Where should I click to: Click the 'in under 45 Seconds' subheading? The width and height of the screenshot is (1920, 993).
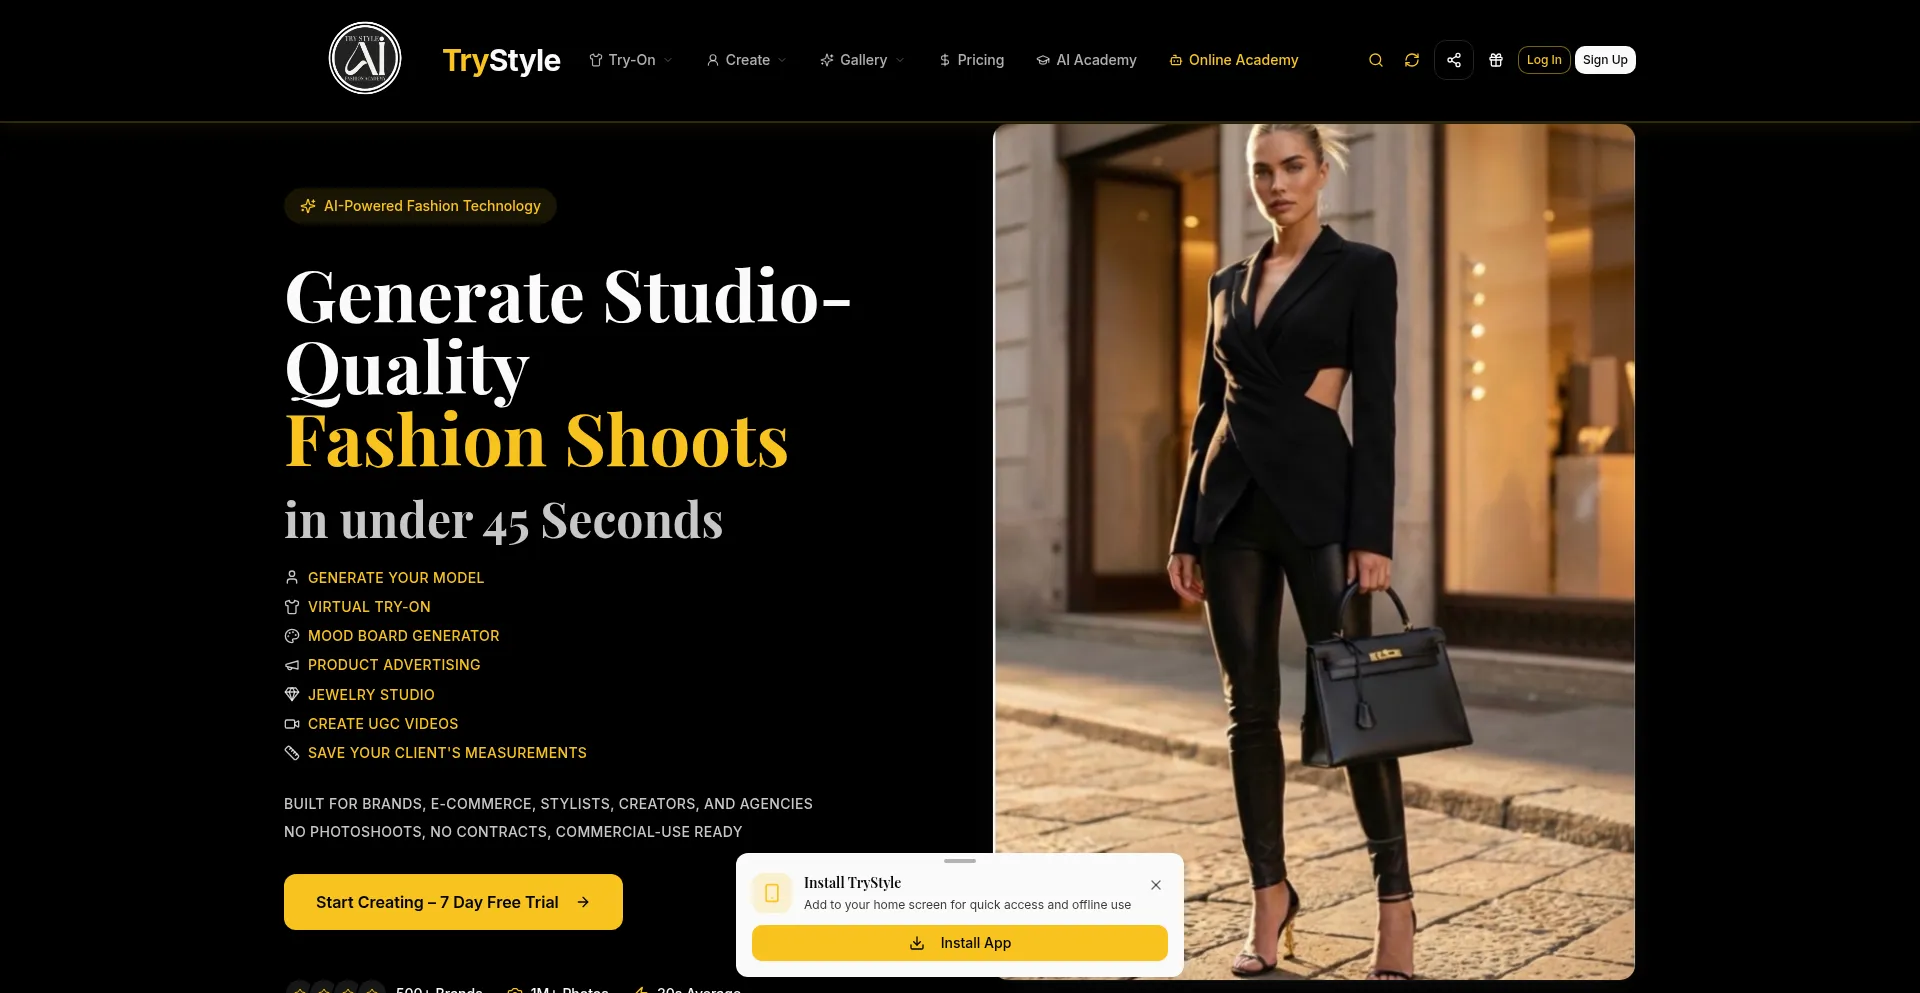503,521
